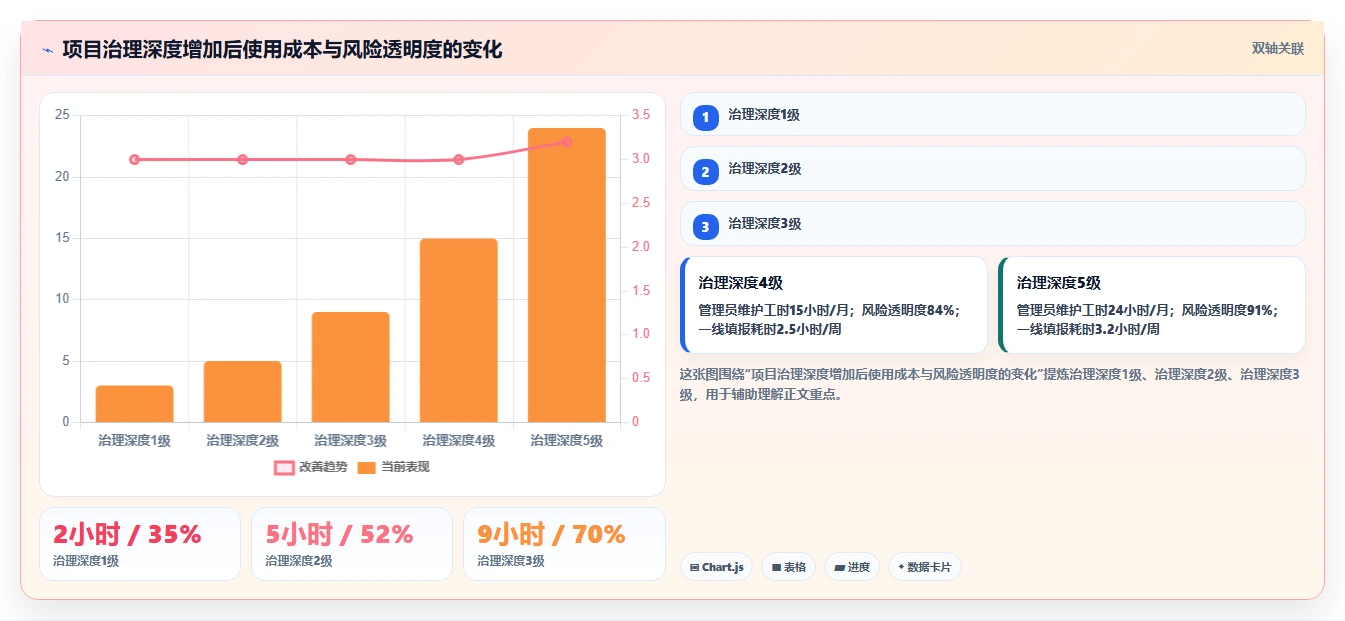Click the trend line point above 治理深度3级
The height and width of the screenshot is (621, 1345).
coord(351,160)
